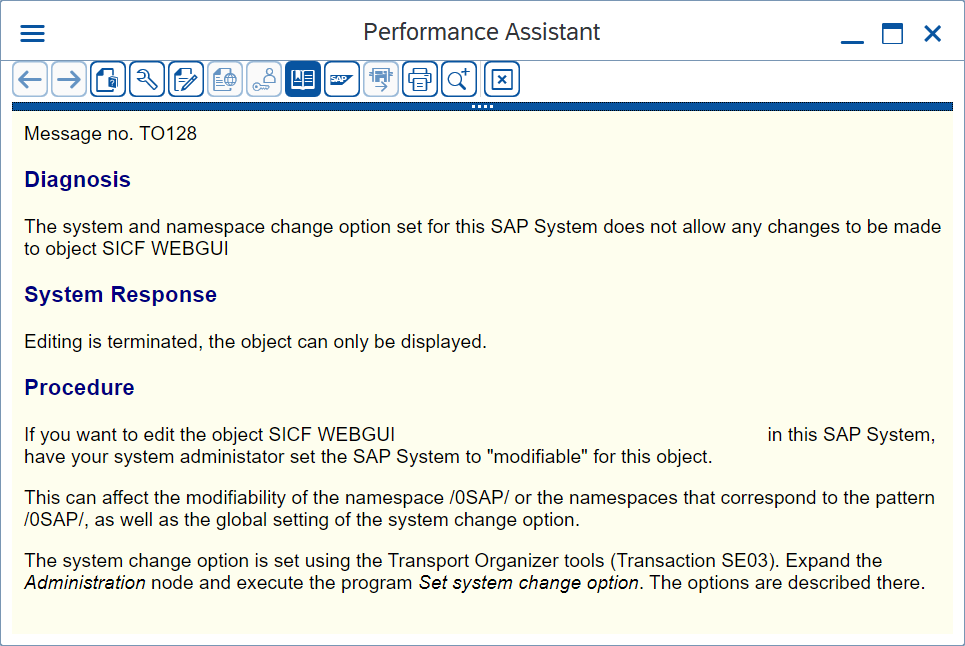Open Technical Information wrench icon

click(x=147, y=79)
